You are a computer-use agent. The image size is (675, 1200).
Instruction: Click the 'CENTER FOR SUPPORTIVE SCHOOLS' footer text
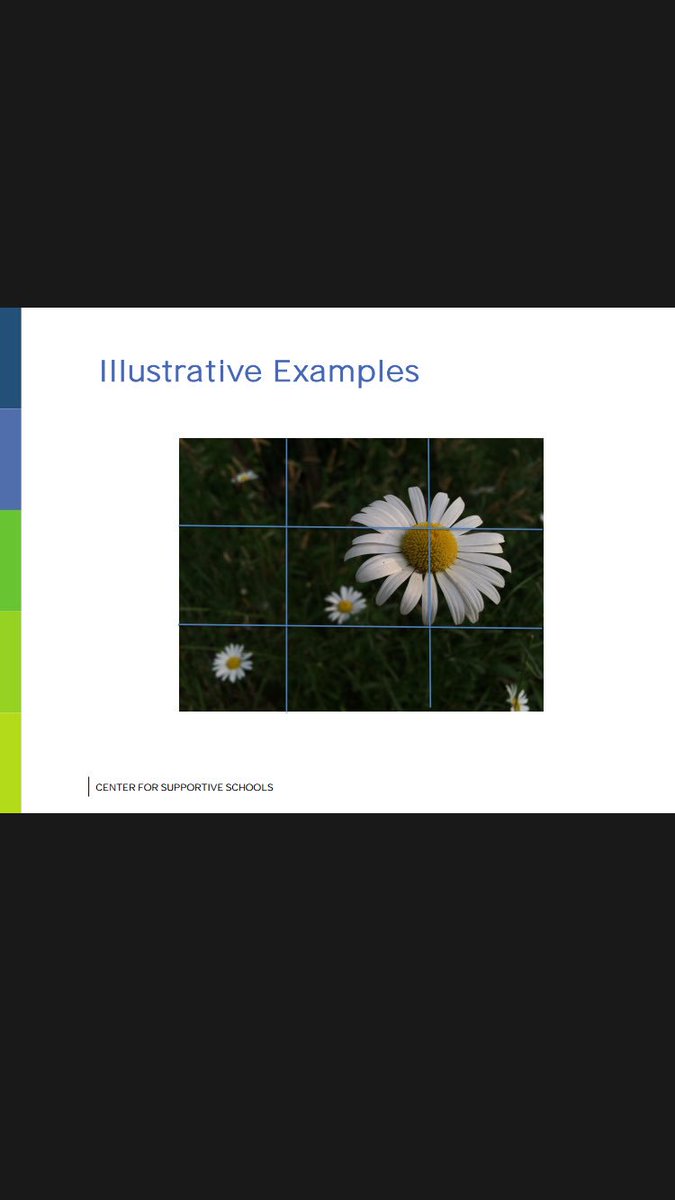point(184,787)
